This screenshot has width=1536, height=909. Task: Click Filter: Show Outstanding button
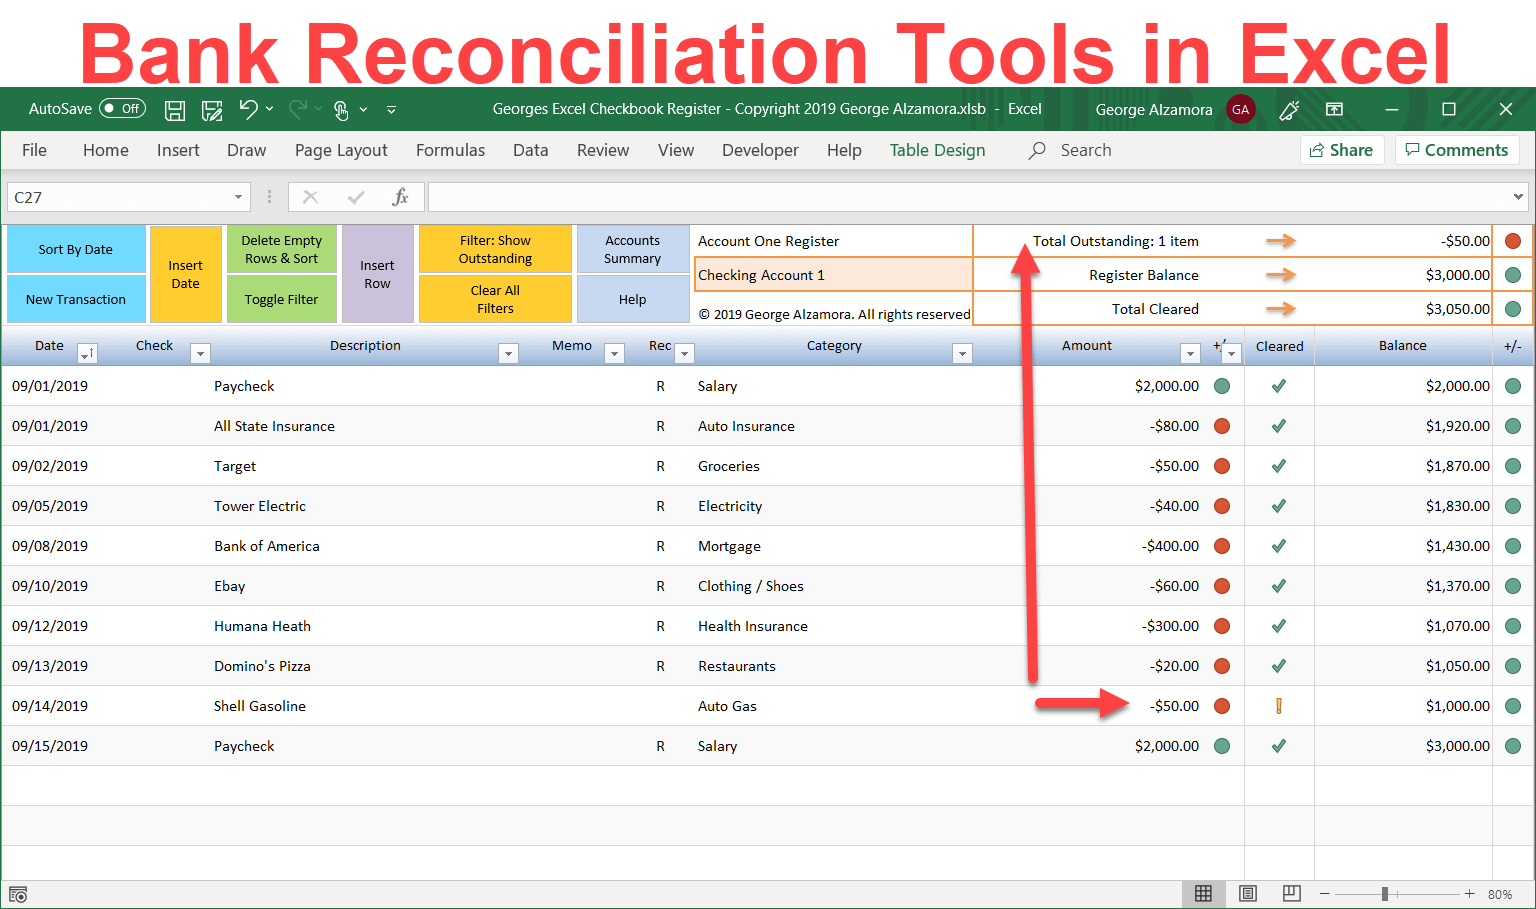pyautogui.click(x=495, y=249)
